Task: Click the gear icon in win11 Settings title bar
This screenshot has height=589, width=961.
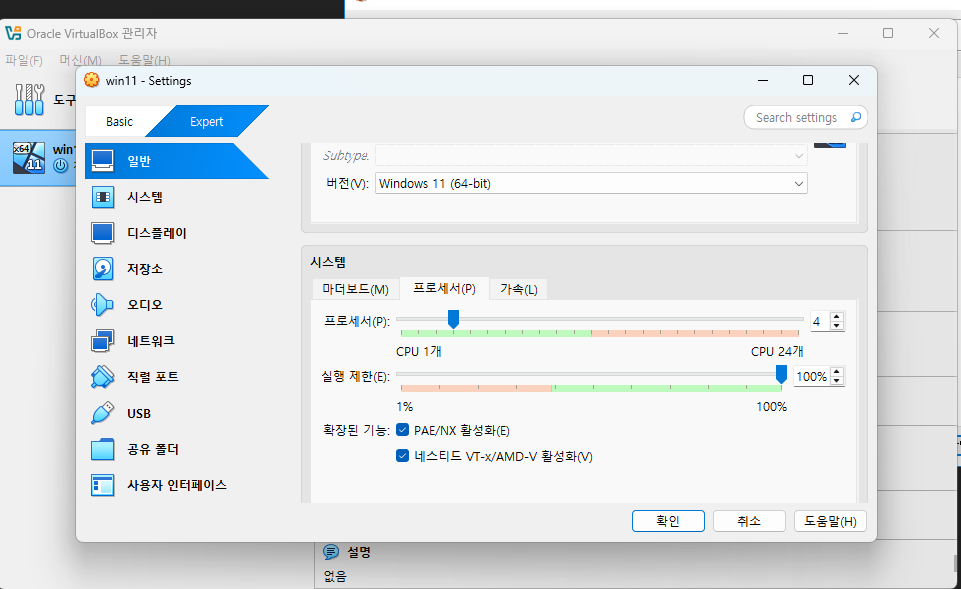Action: coord(92,80)
